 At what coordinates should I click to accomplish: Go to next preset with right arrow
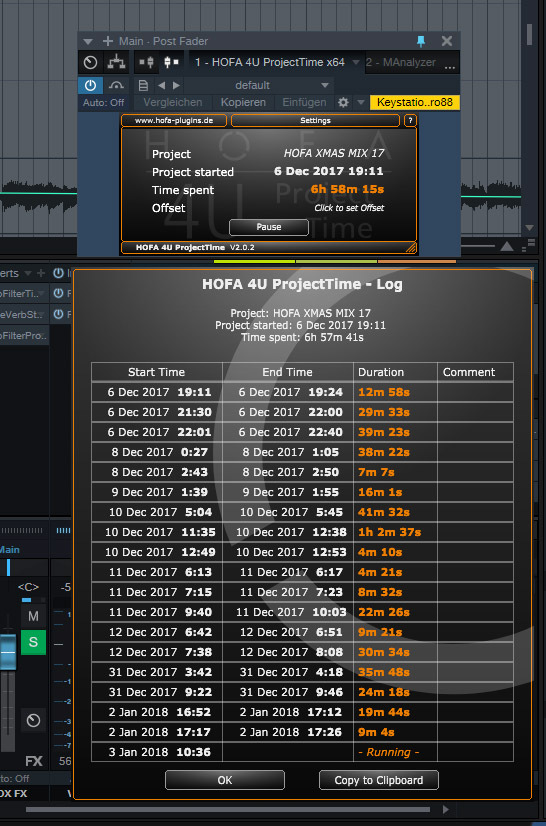[176, 85]
